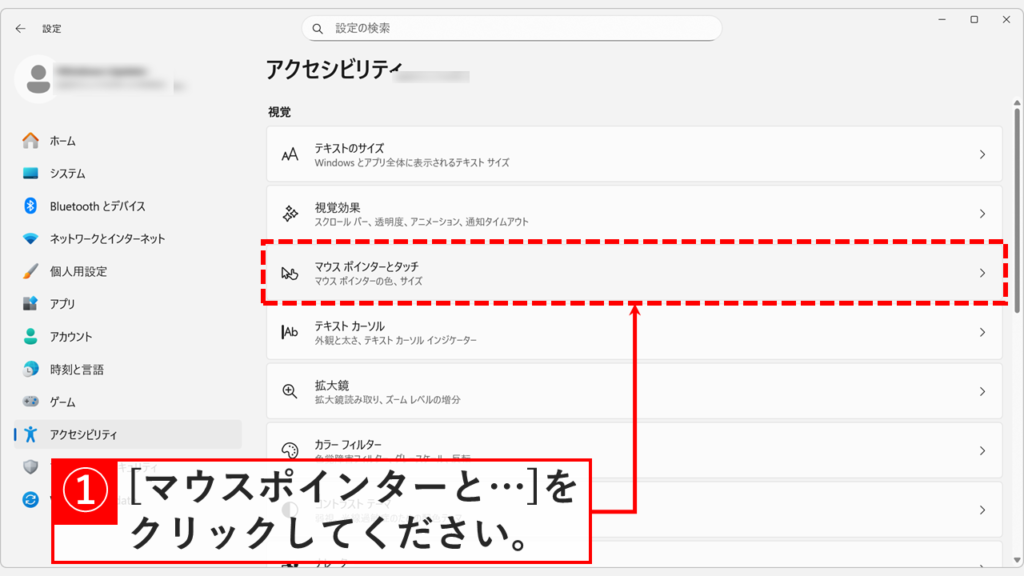Click the アプリ apps icon

click(x=30, y=304)
